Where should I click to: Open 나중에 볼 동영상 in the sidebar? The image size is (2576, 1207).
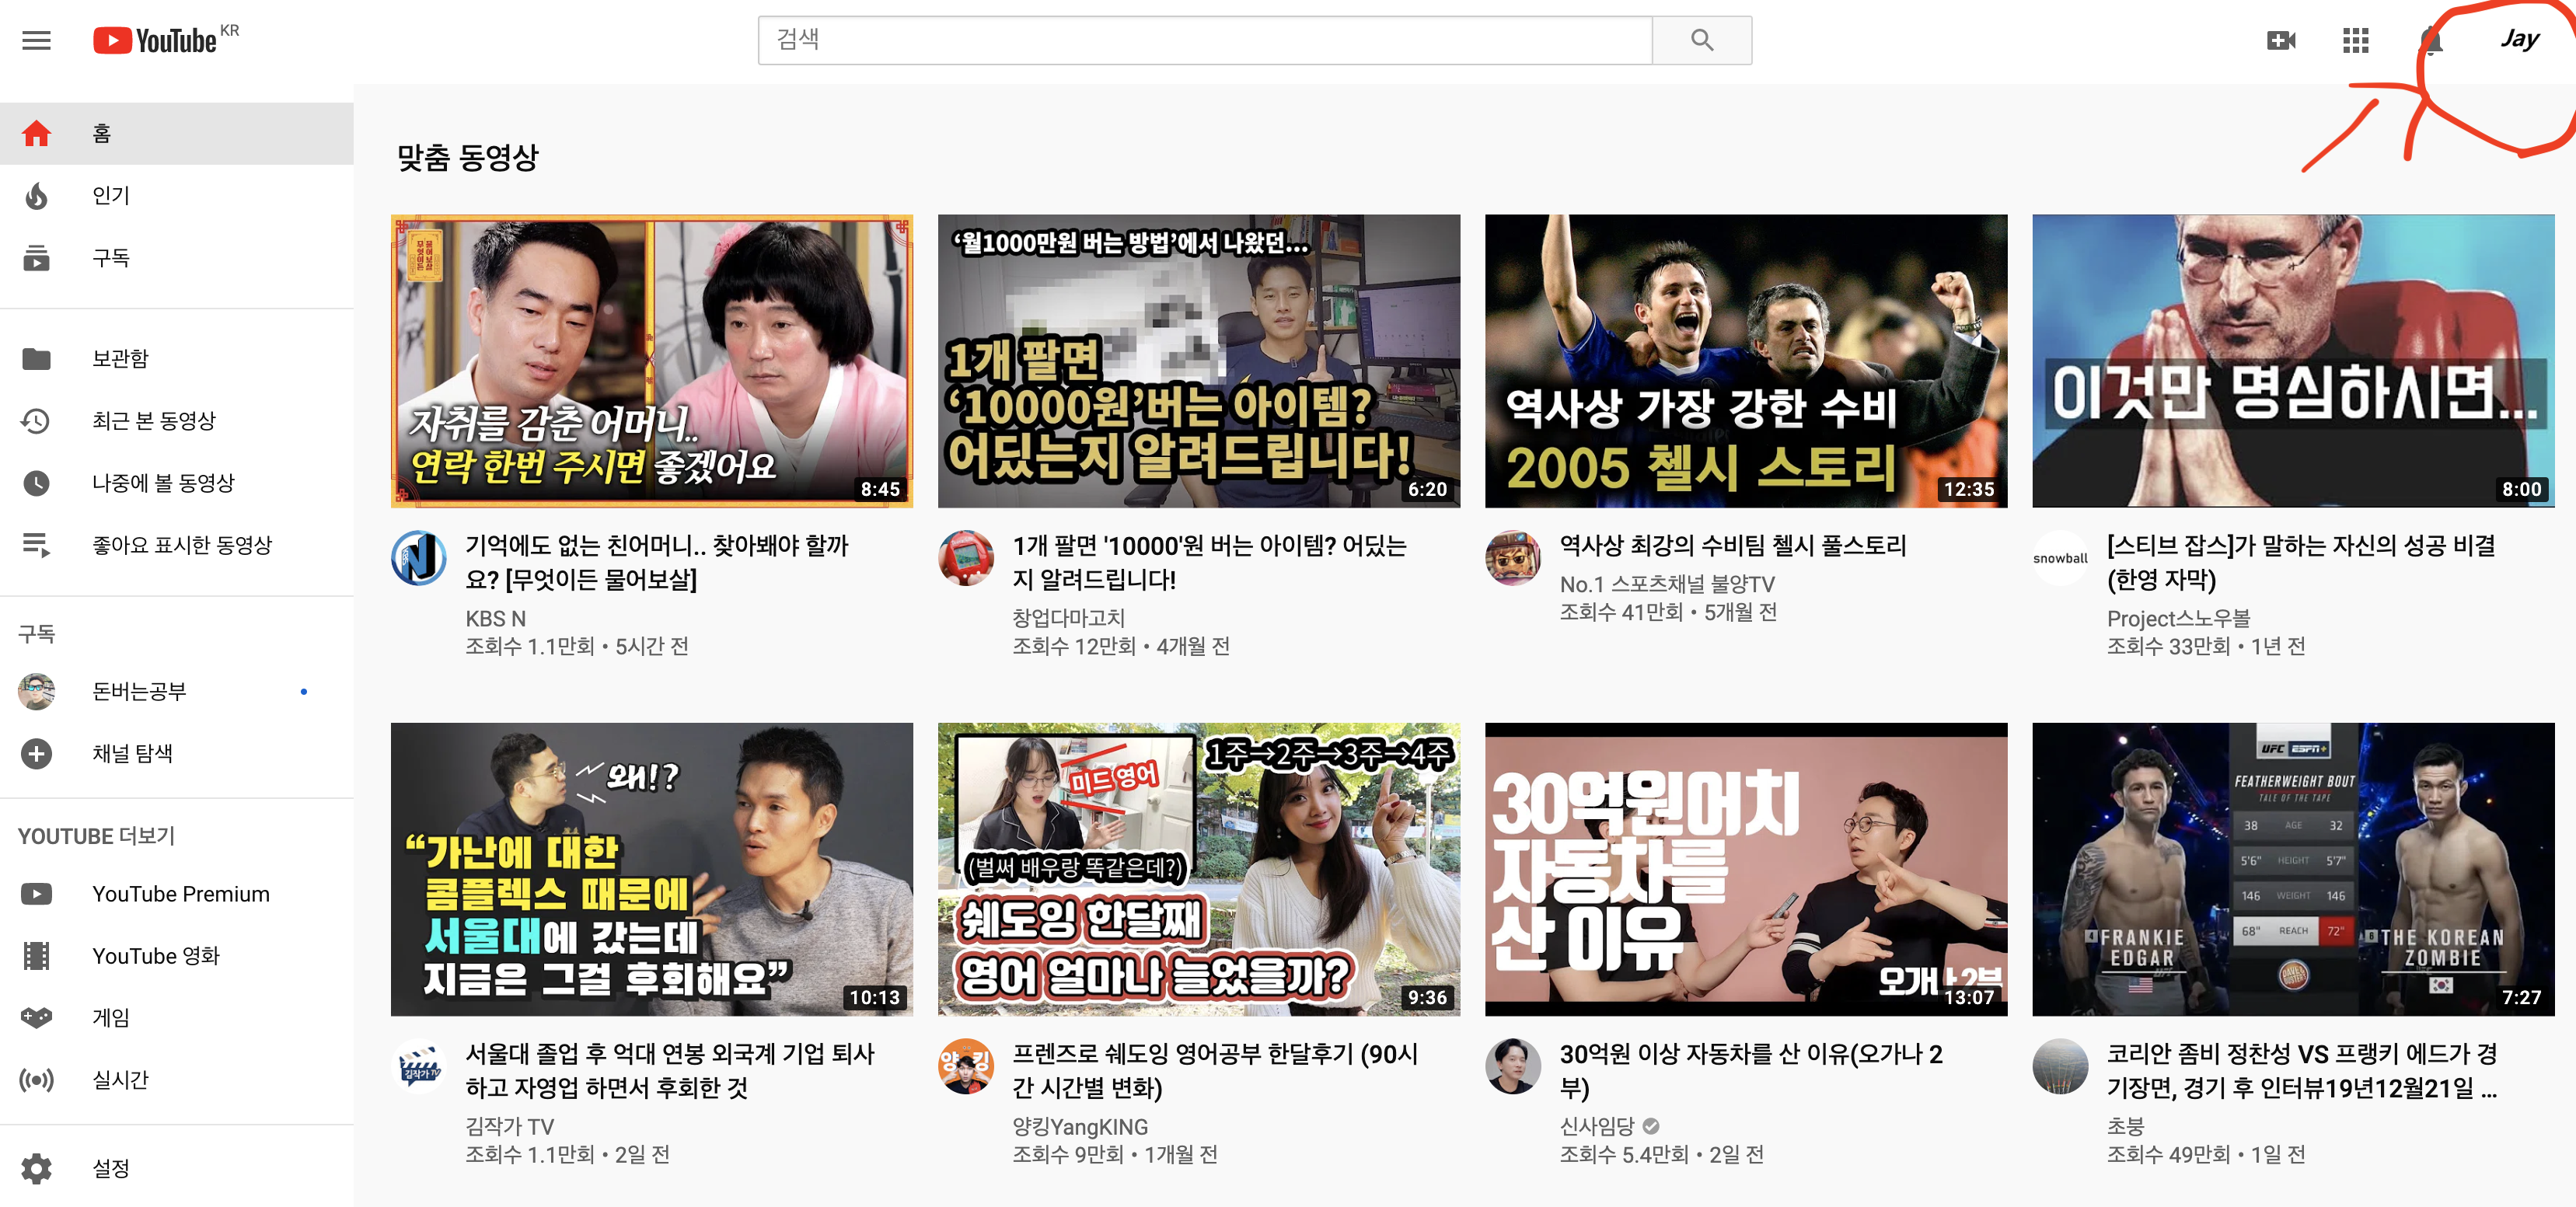(x=177, y=483)
